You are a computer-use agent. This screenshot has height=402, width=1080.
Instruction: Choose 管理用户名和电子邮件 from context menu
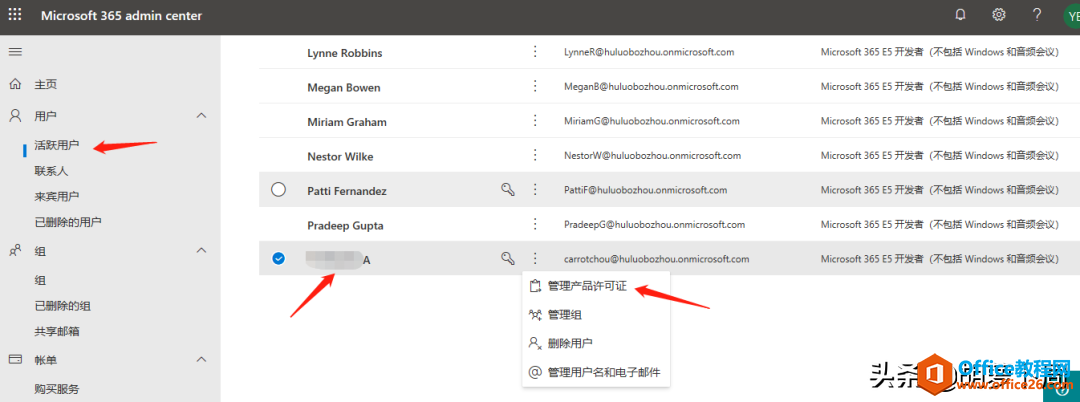point(604,372)
